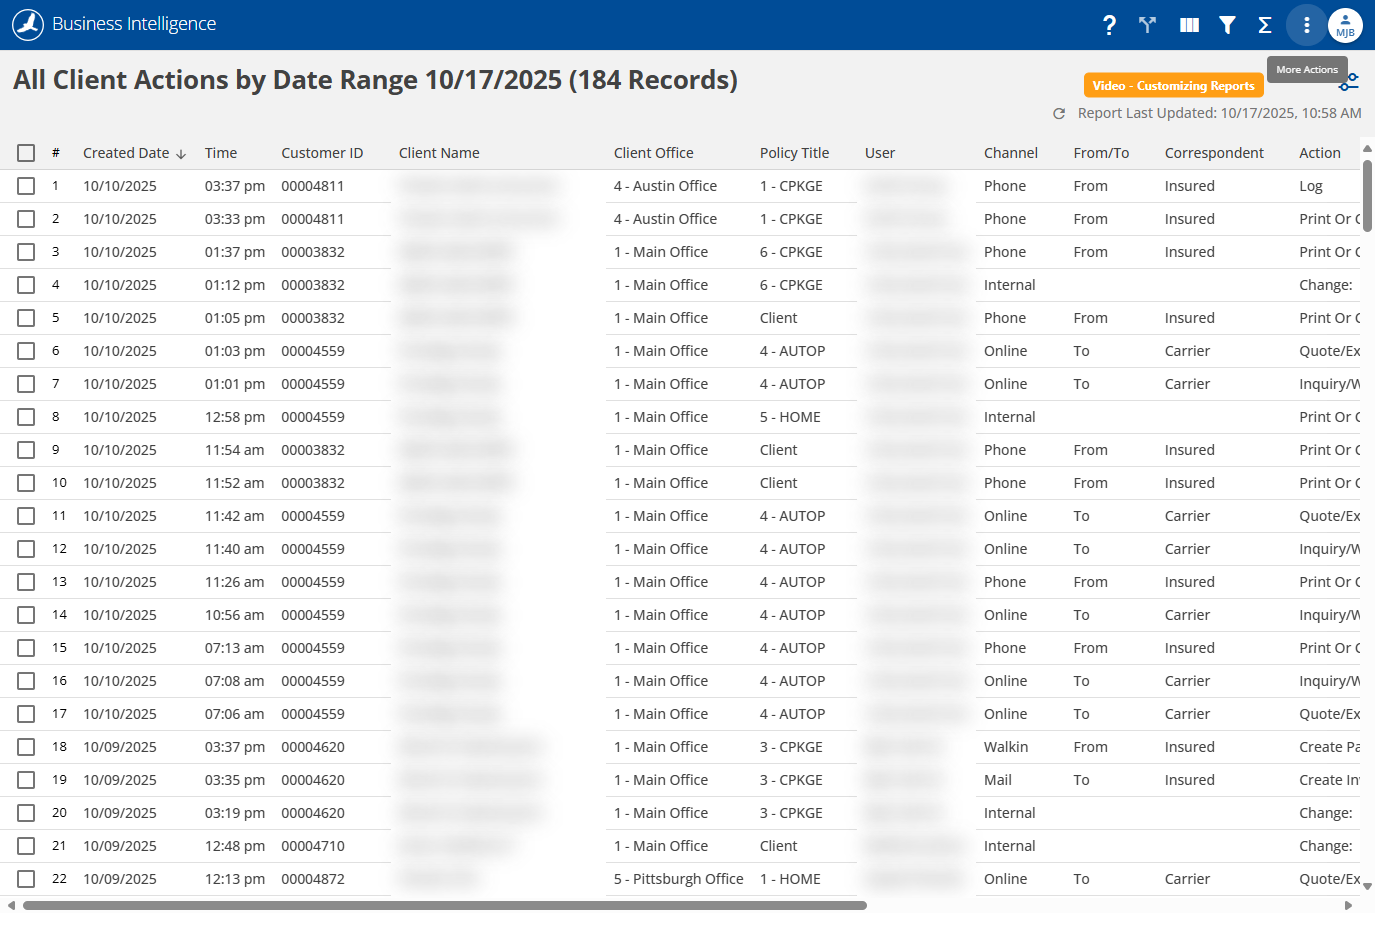Click the vertical scrollbar down arrow
This screenshot has height=926, width=1375.
tap(1367, 886)
